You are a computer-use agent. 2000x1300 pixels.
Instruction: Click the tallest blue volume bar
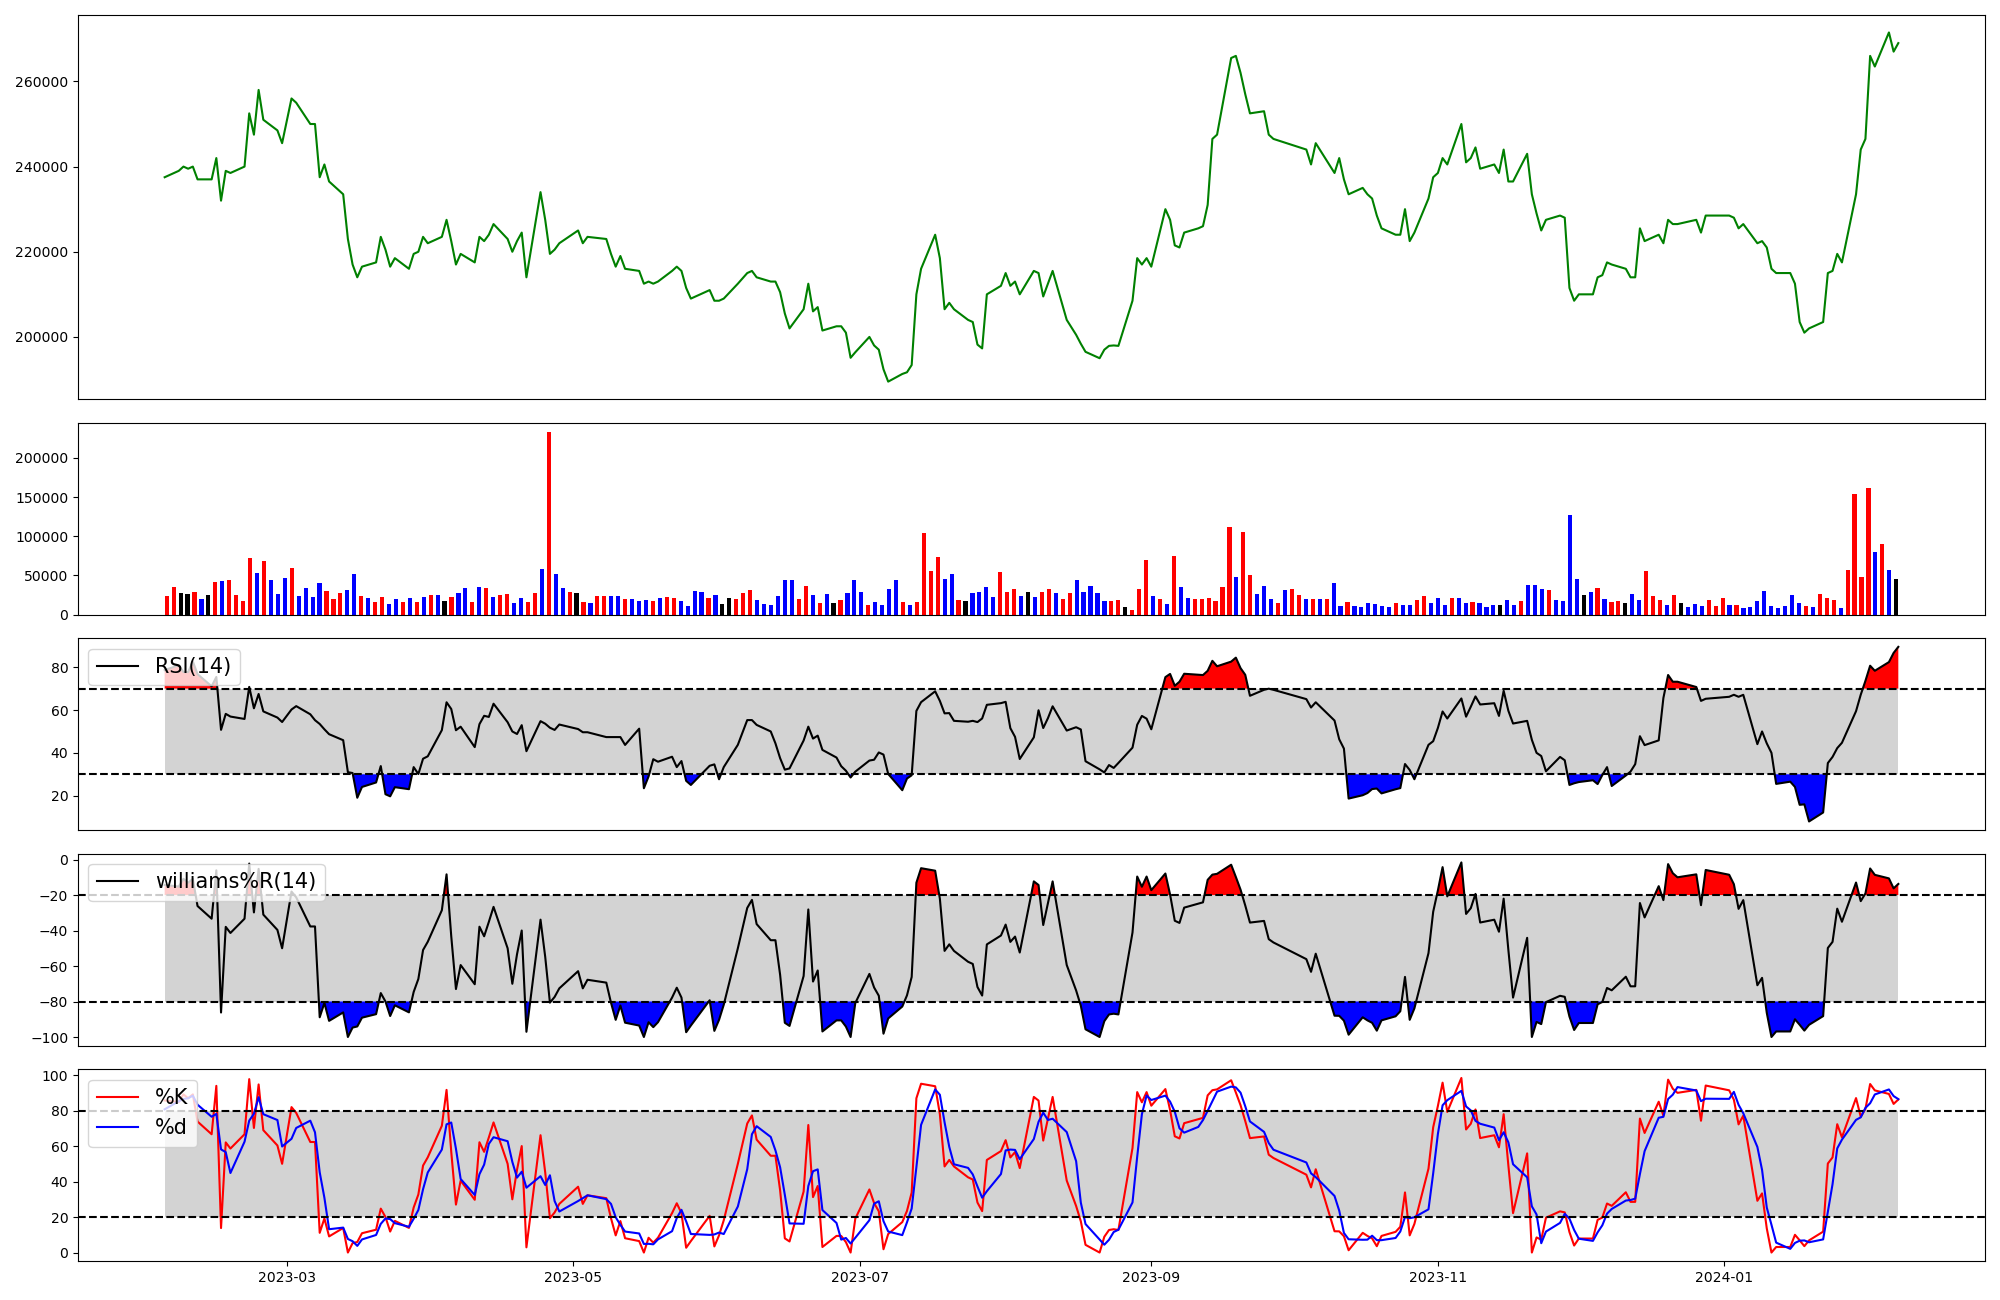point(1570,565)
